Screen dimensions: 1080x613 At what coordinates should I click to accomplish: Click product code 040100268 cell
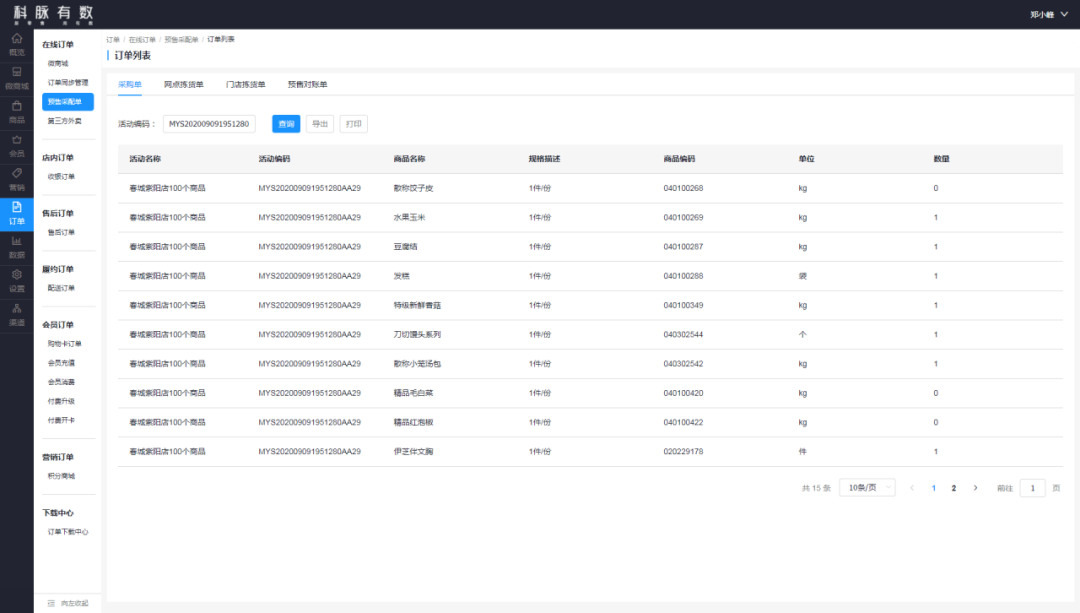(x=683, y=188)
